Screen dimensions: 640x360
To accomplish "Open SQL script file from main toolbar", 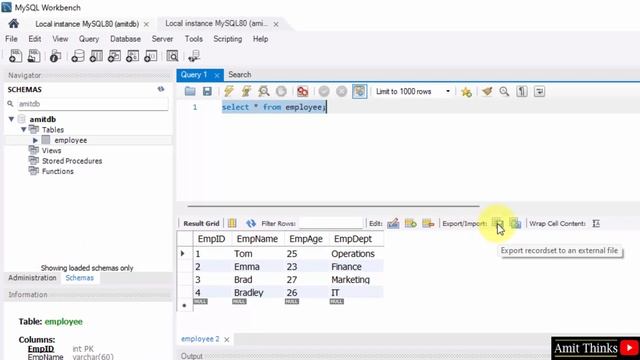I will [34, 56].
